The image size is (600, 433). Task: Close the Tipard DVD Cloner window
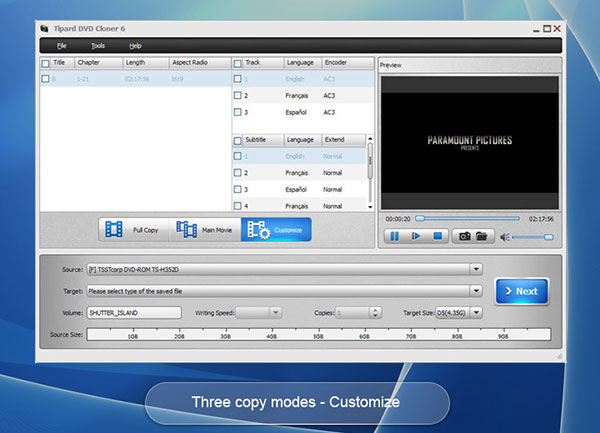pos(557,29)
